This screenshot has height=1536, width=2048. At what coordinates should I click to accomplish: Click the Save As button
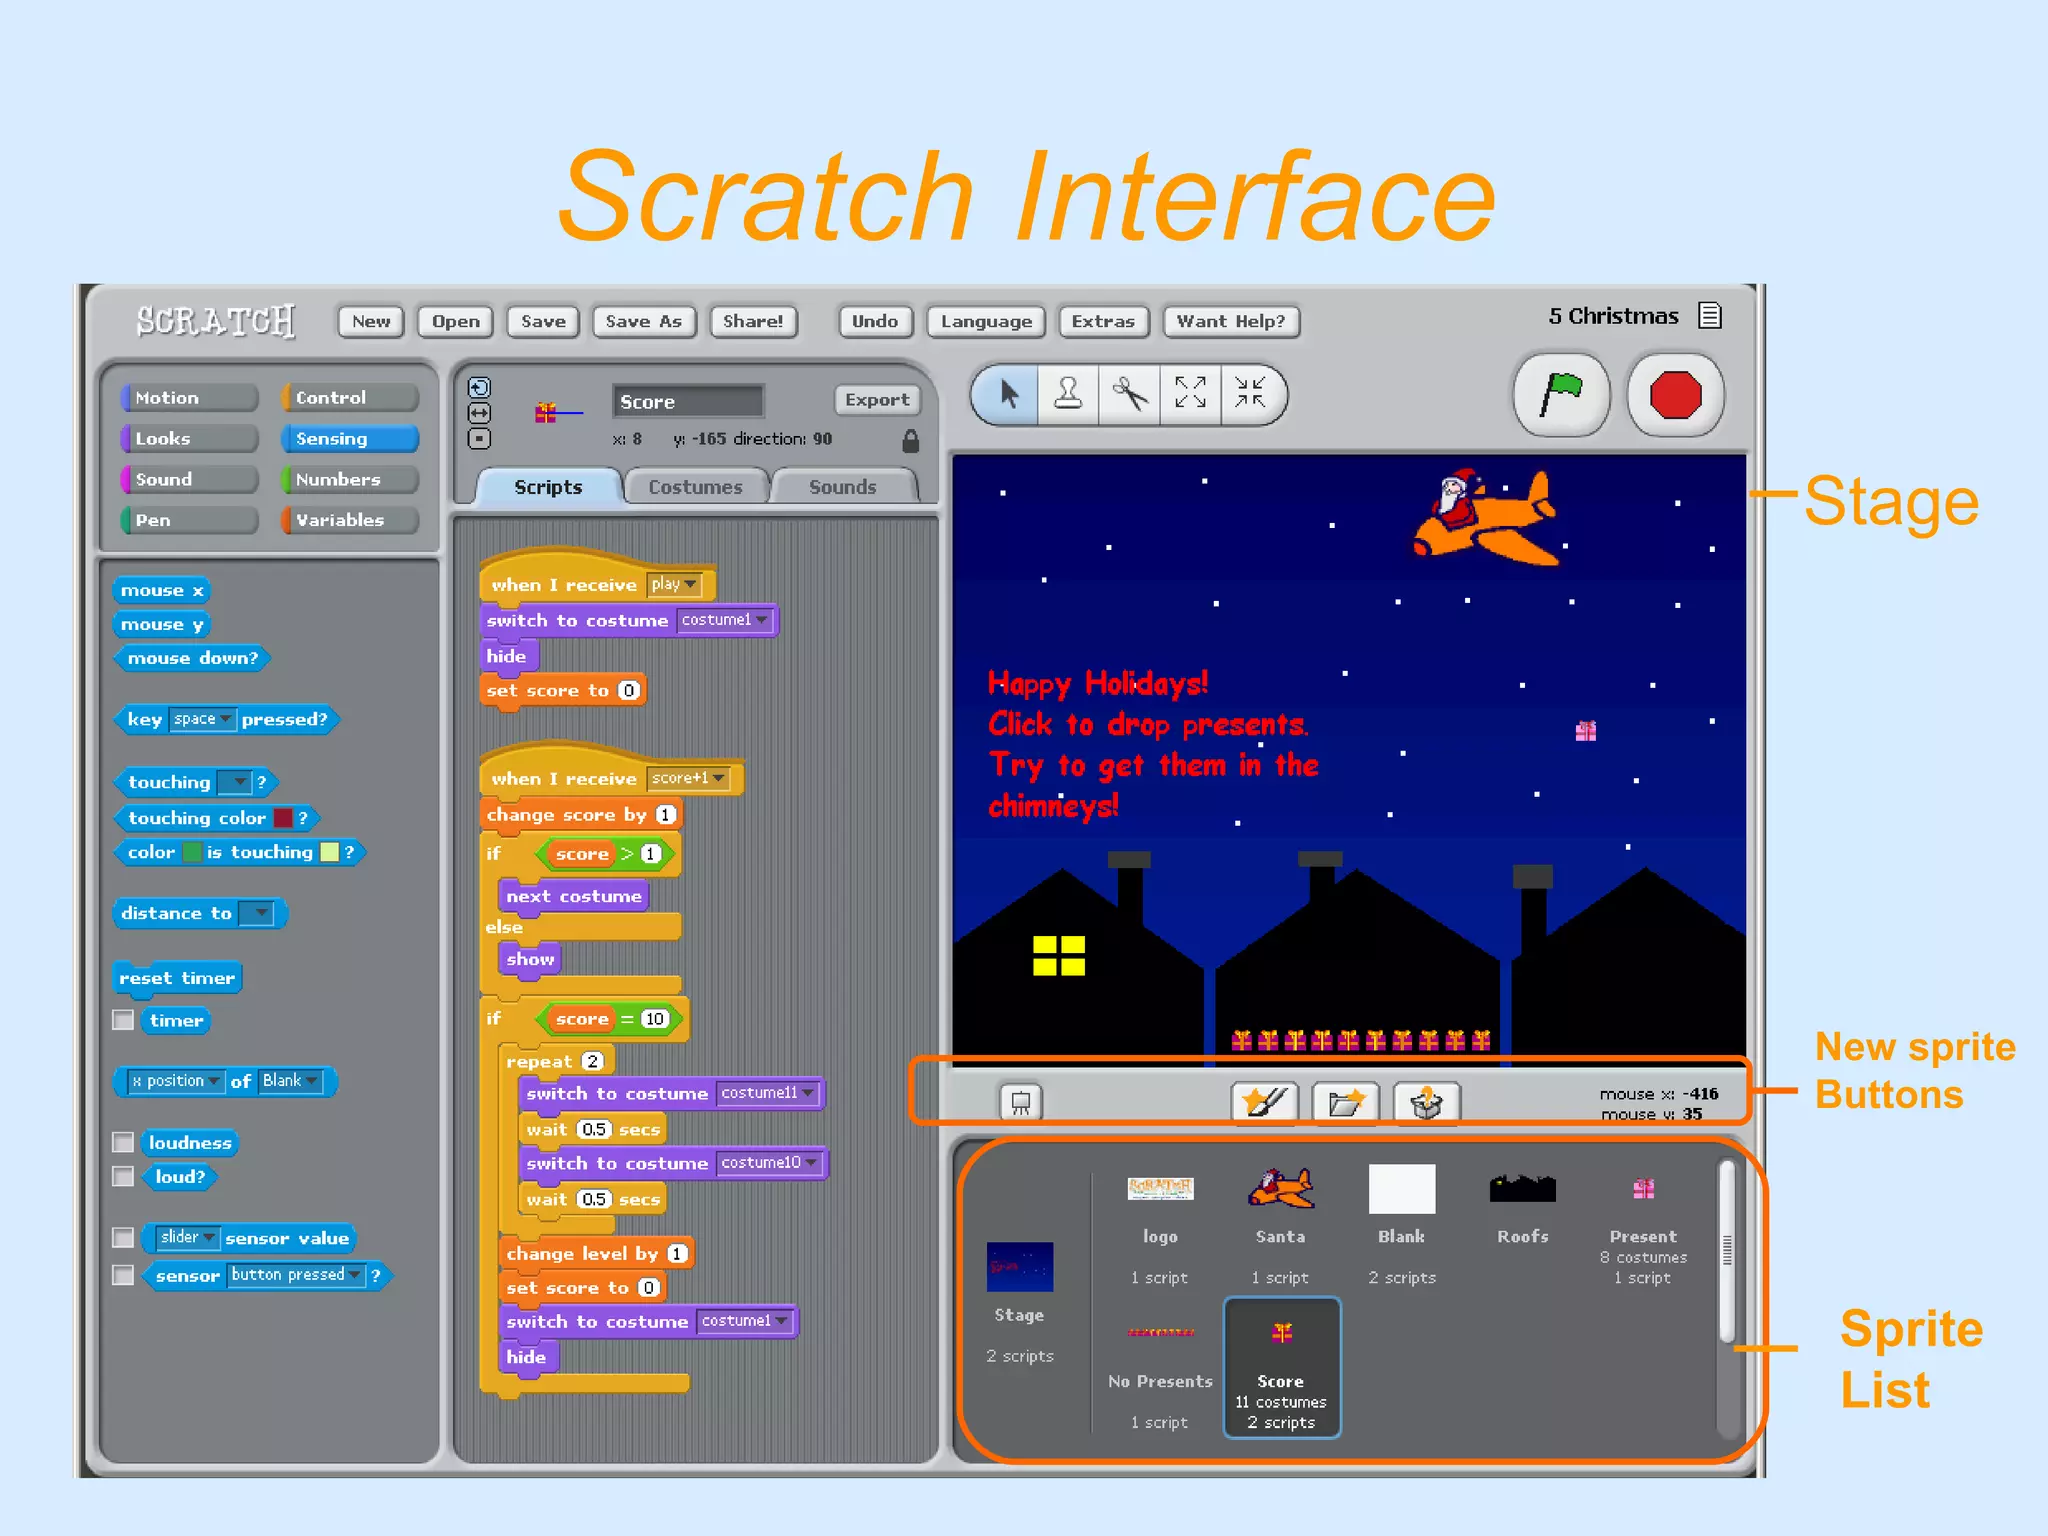pyautogui.click(x=643, y=321)
